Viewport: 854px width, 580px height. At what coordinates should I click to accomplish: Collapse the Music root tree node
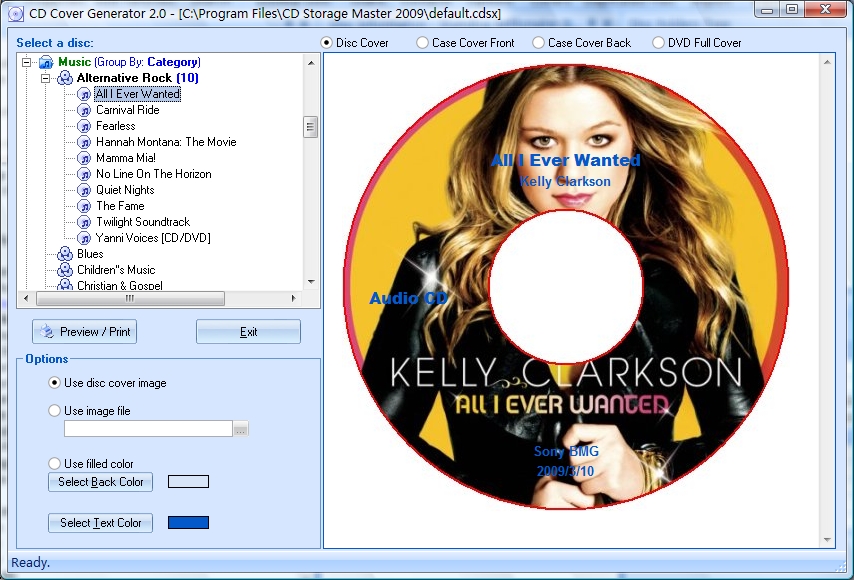27,62
